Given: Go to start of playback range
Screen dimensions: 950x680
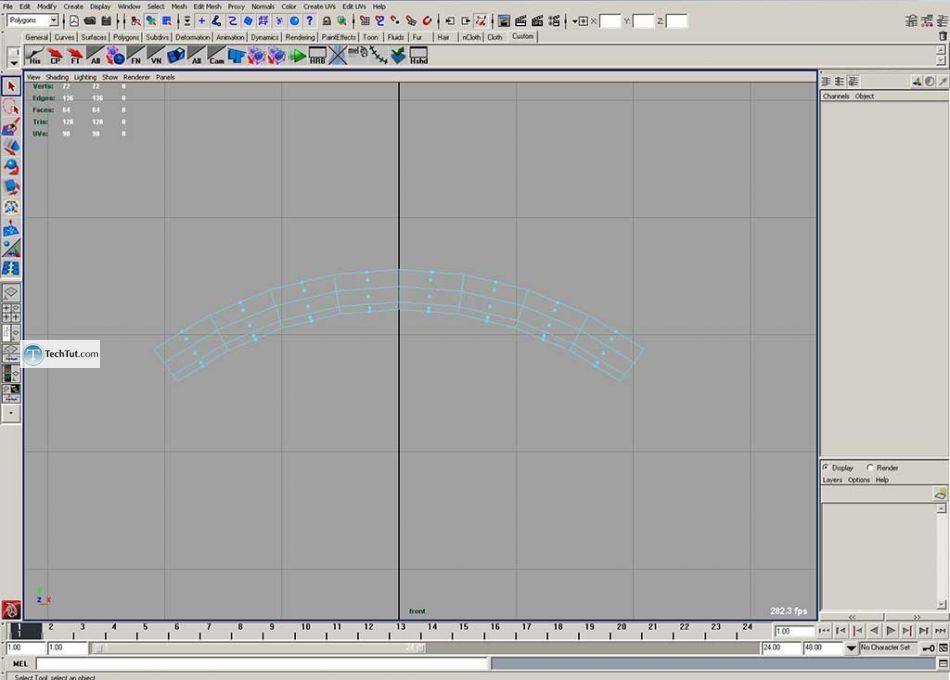Looking at the screenshot, I should click(x=824, y=631).
